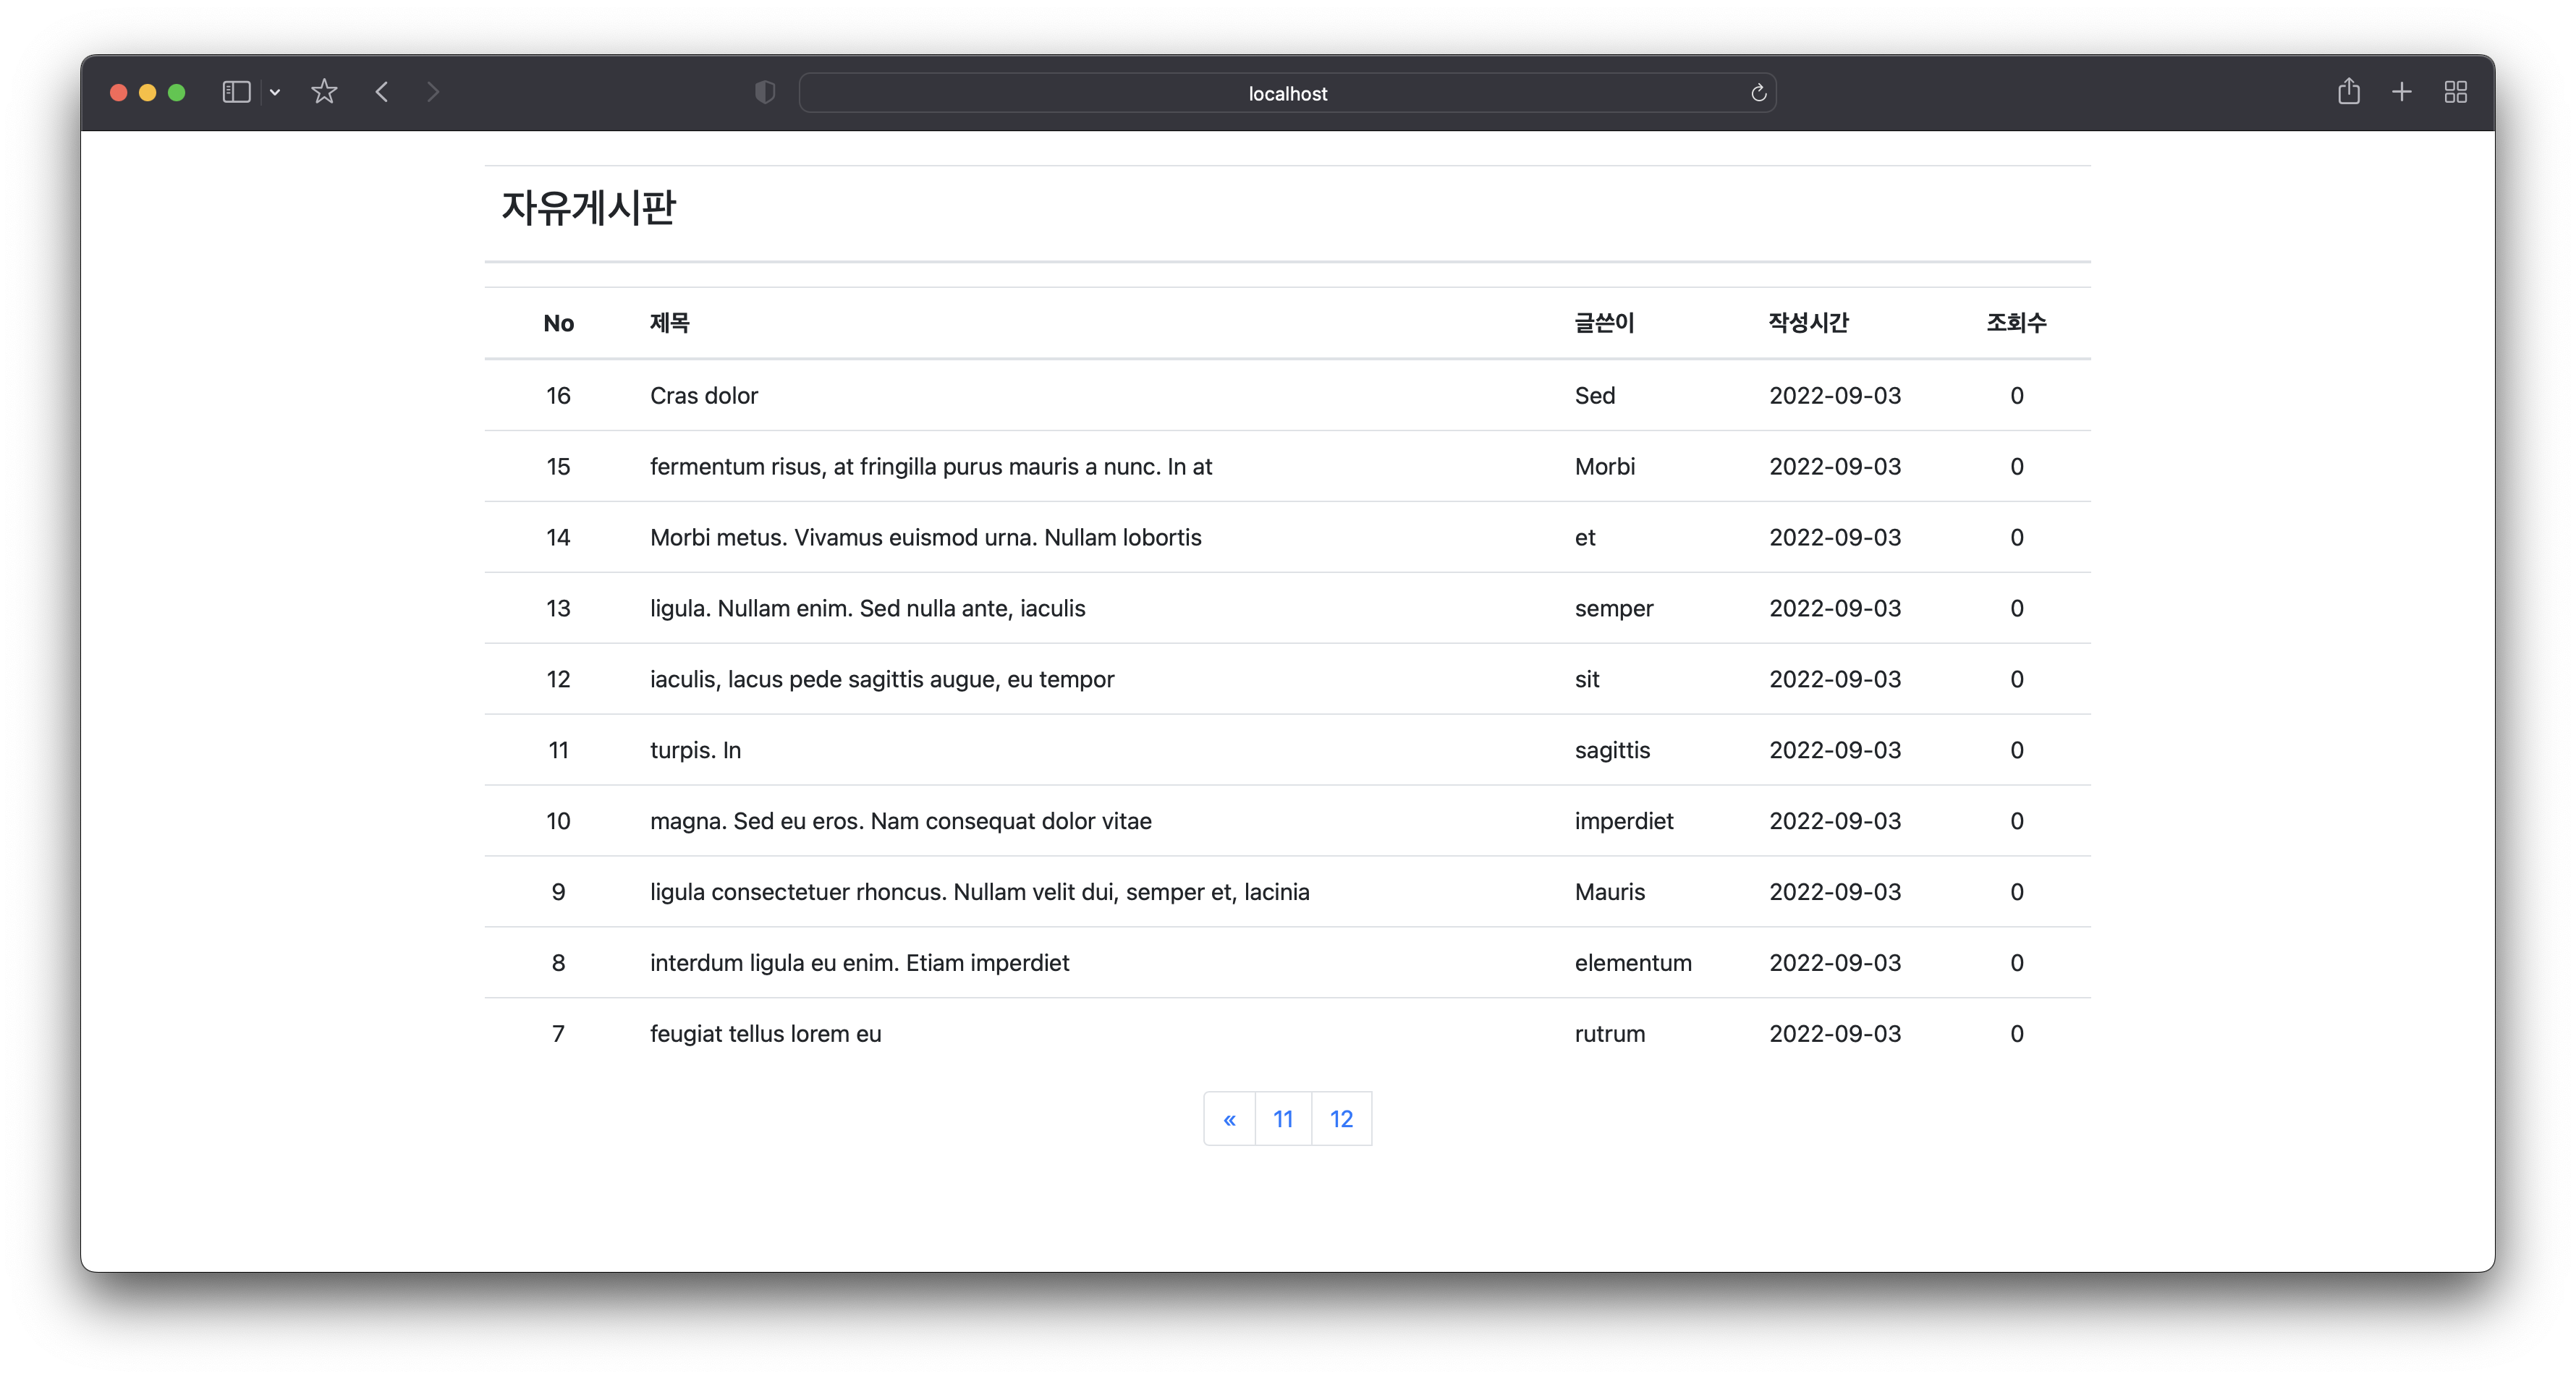Click the No column header

[x=558, y=323]
